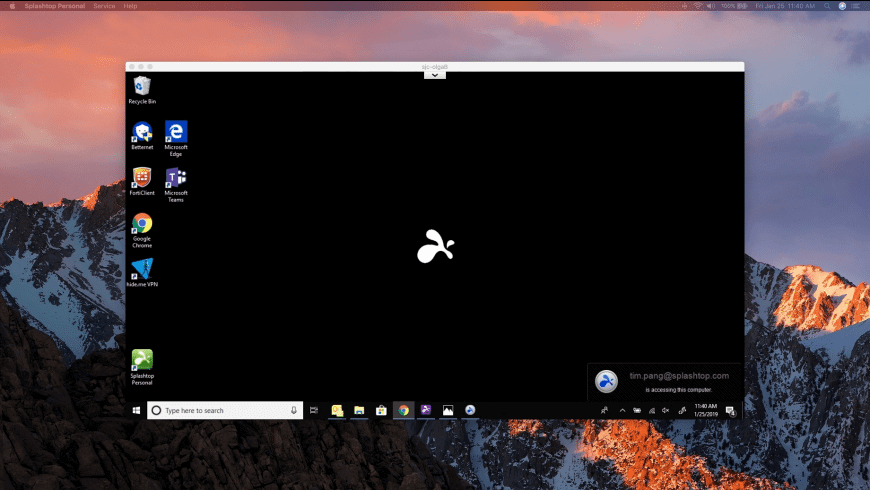Open File Explorer from the taskbar
Viewport: 870px width, 490px height.
(x=358, y=410)
